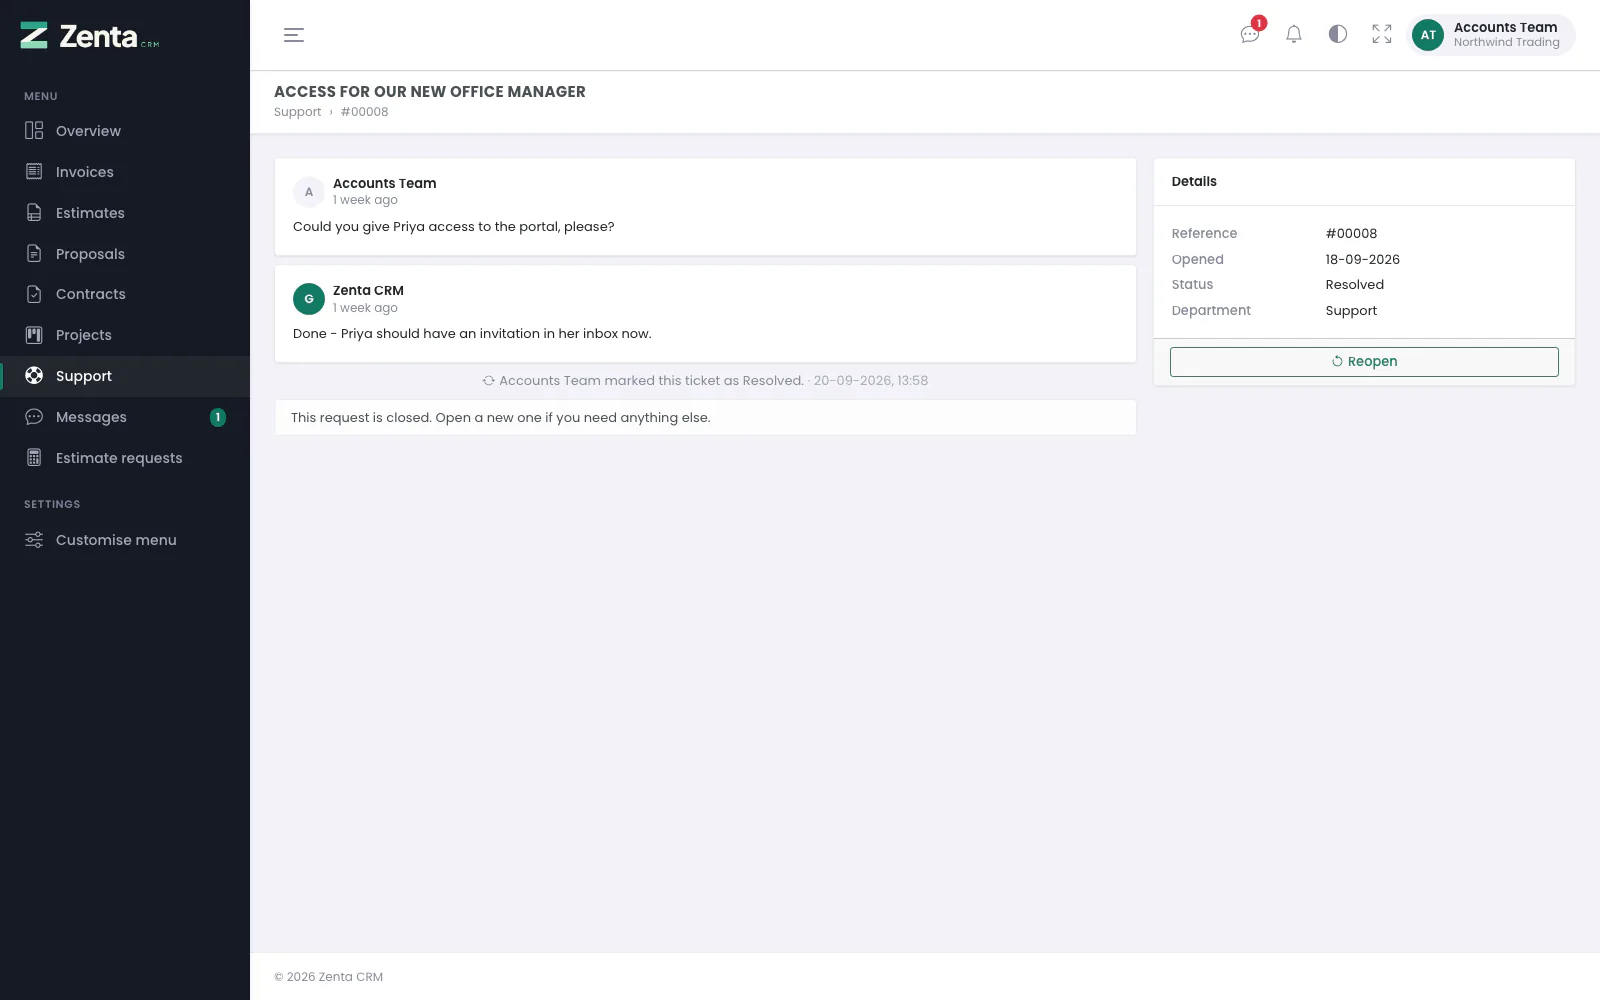This screenshot has height=1000, width=1600.
Task: Click the Messages speech bubble icon
Action: pyautogui.click(x=34, y=417)
